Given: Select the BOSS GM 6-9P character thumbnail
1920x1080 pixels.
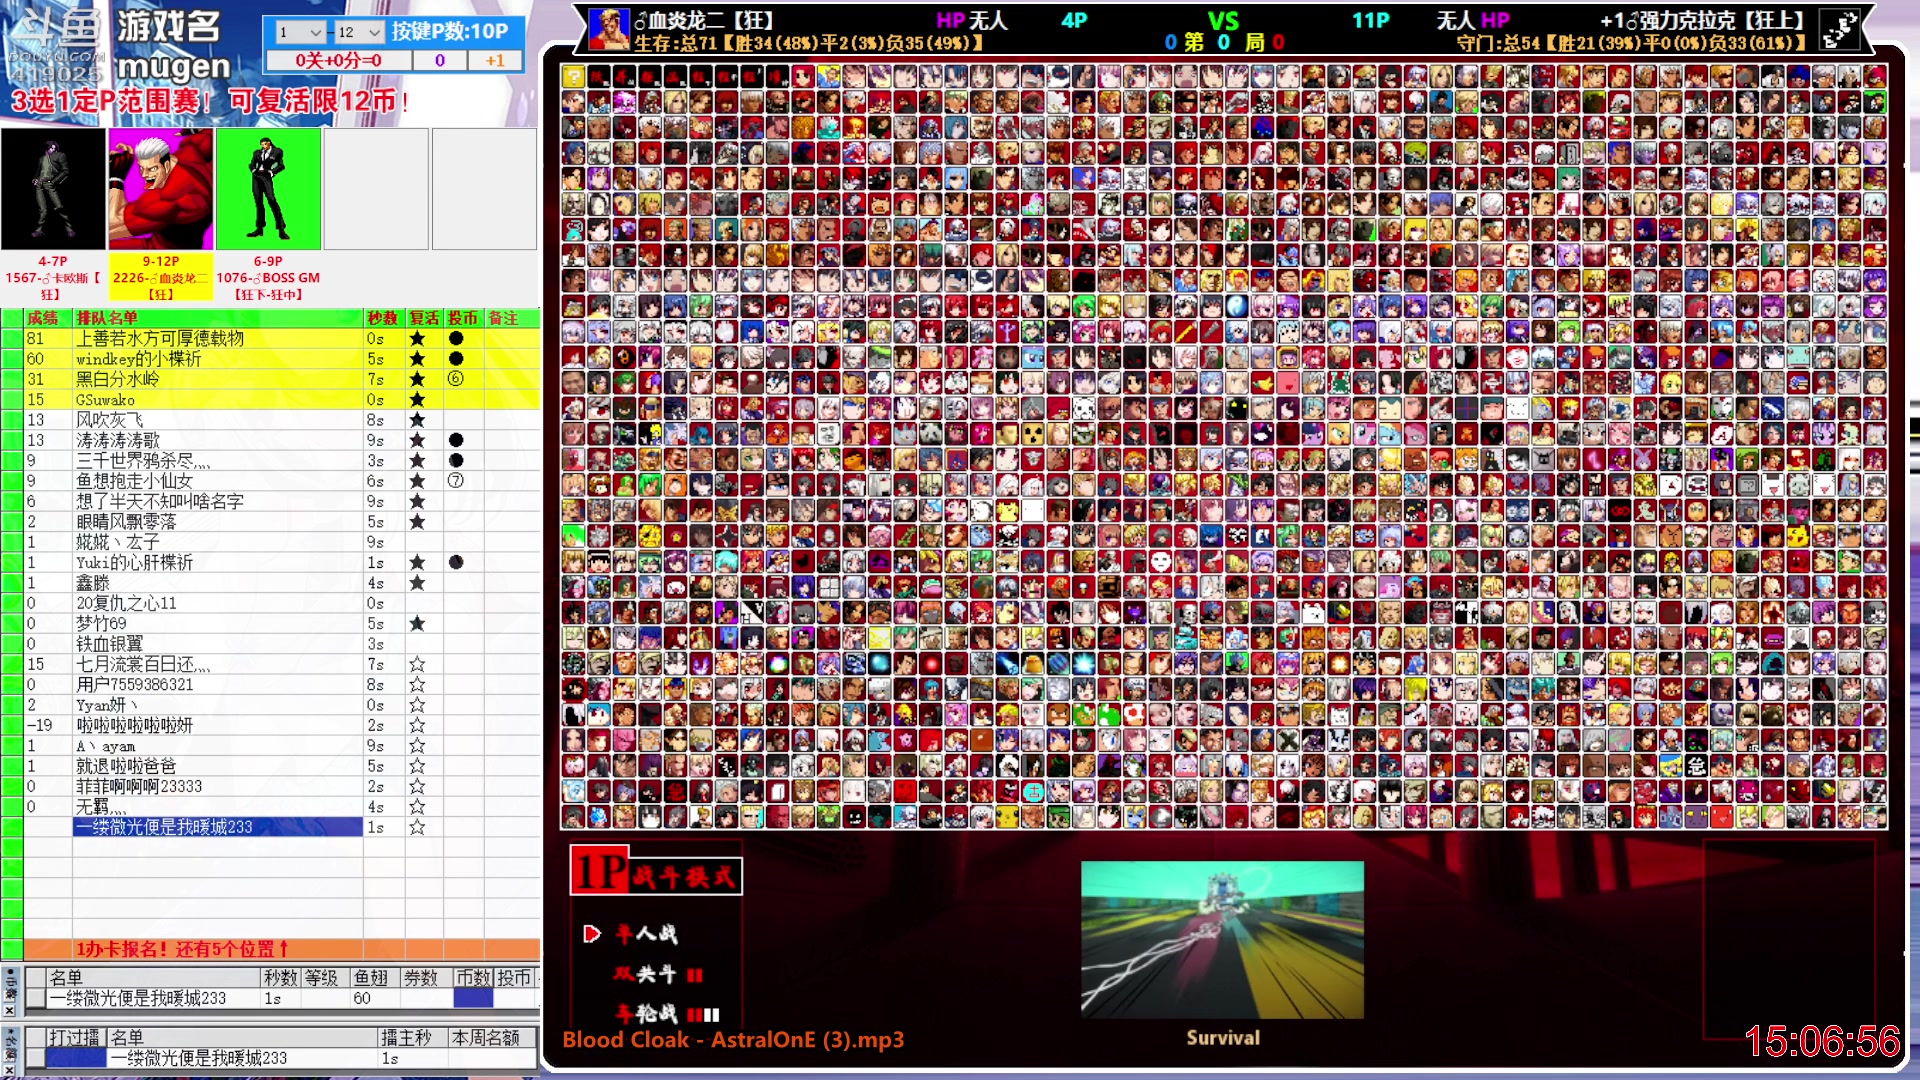Looking at the screenshot, I should click(269, 188).
